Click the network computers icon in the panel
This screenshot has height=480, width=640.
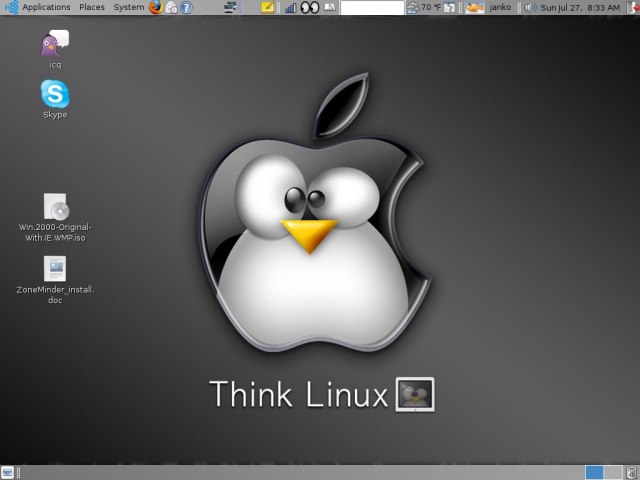click(x=230, y=7)
